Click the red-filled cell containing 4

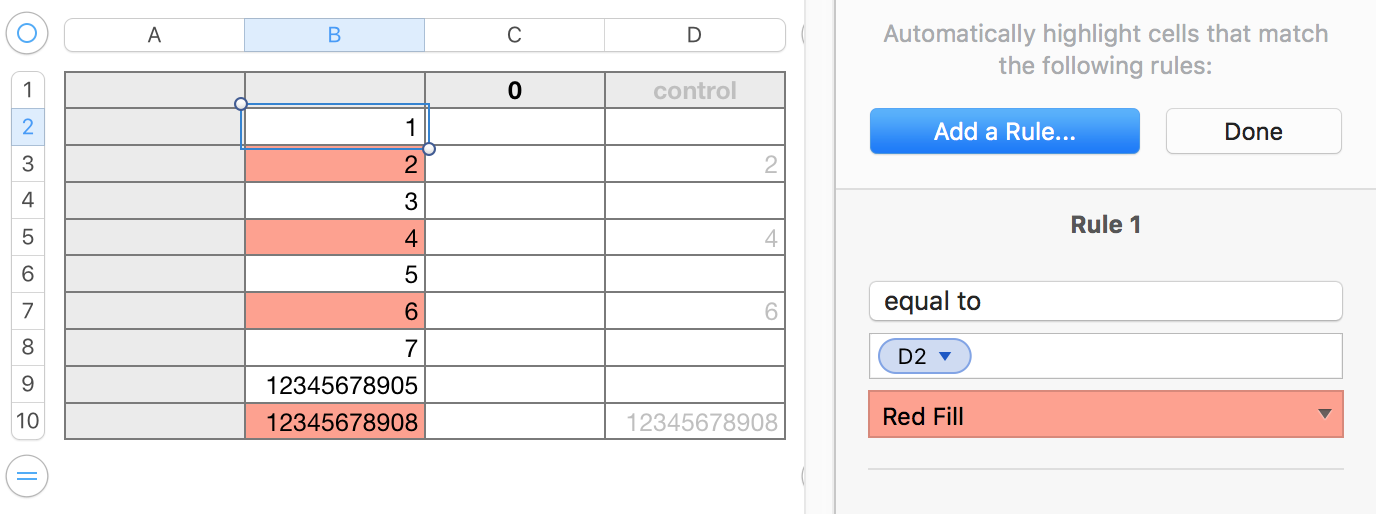pos(335,239)
